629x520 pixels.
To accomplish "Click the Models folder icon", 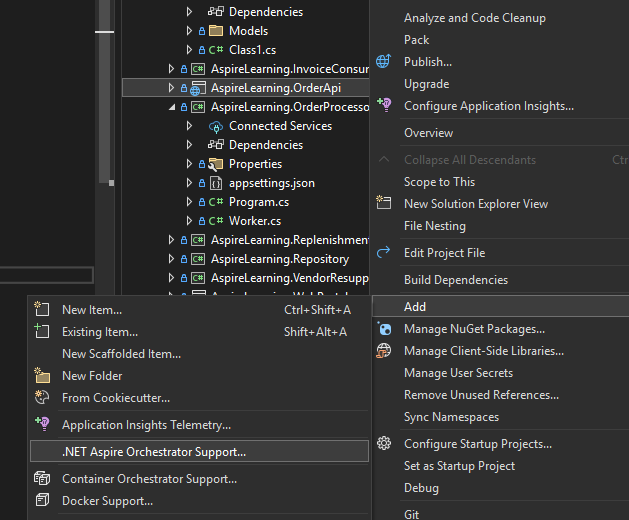I will coord(216,30).
